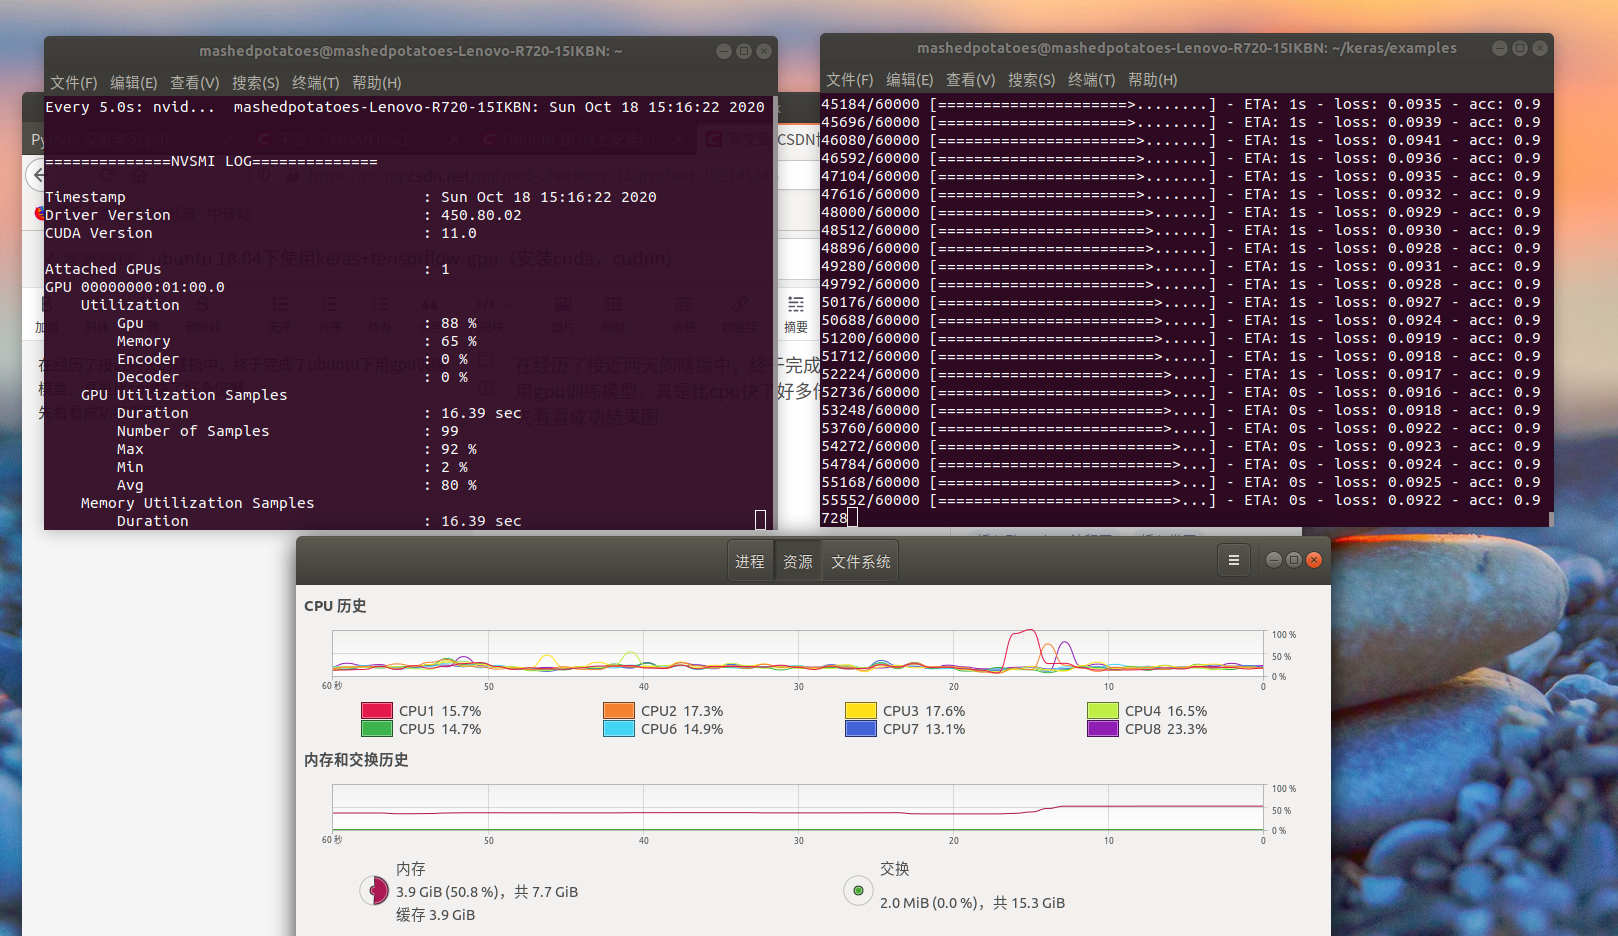This screenshot has height=936, width=1618.
Task: Switch to the 进程 tab in System Monitor
Action: pyautogui.click(x=750, y=561)
